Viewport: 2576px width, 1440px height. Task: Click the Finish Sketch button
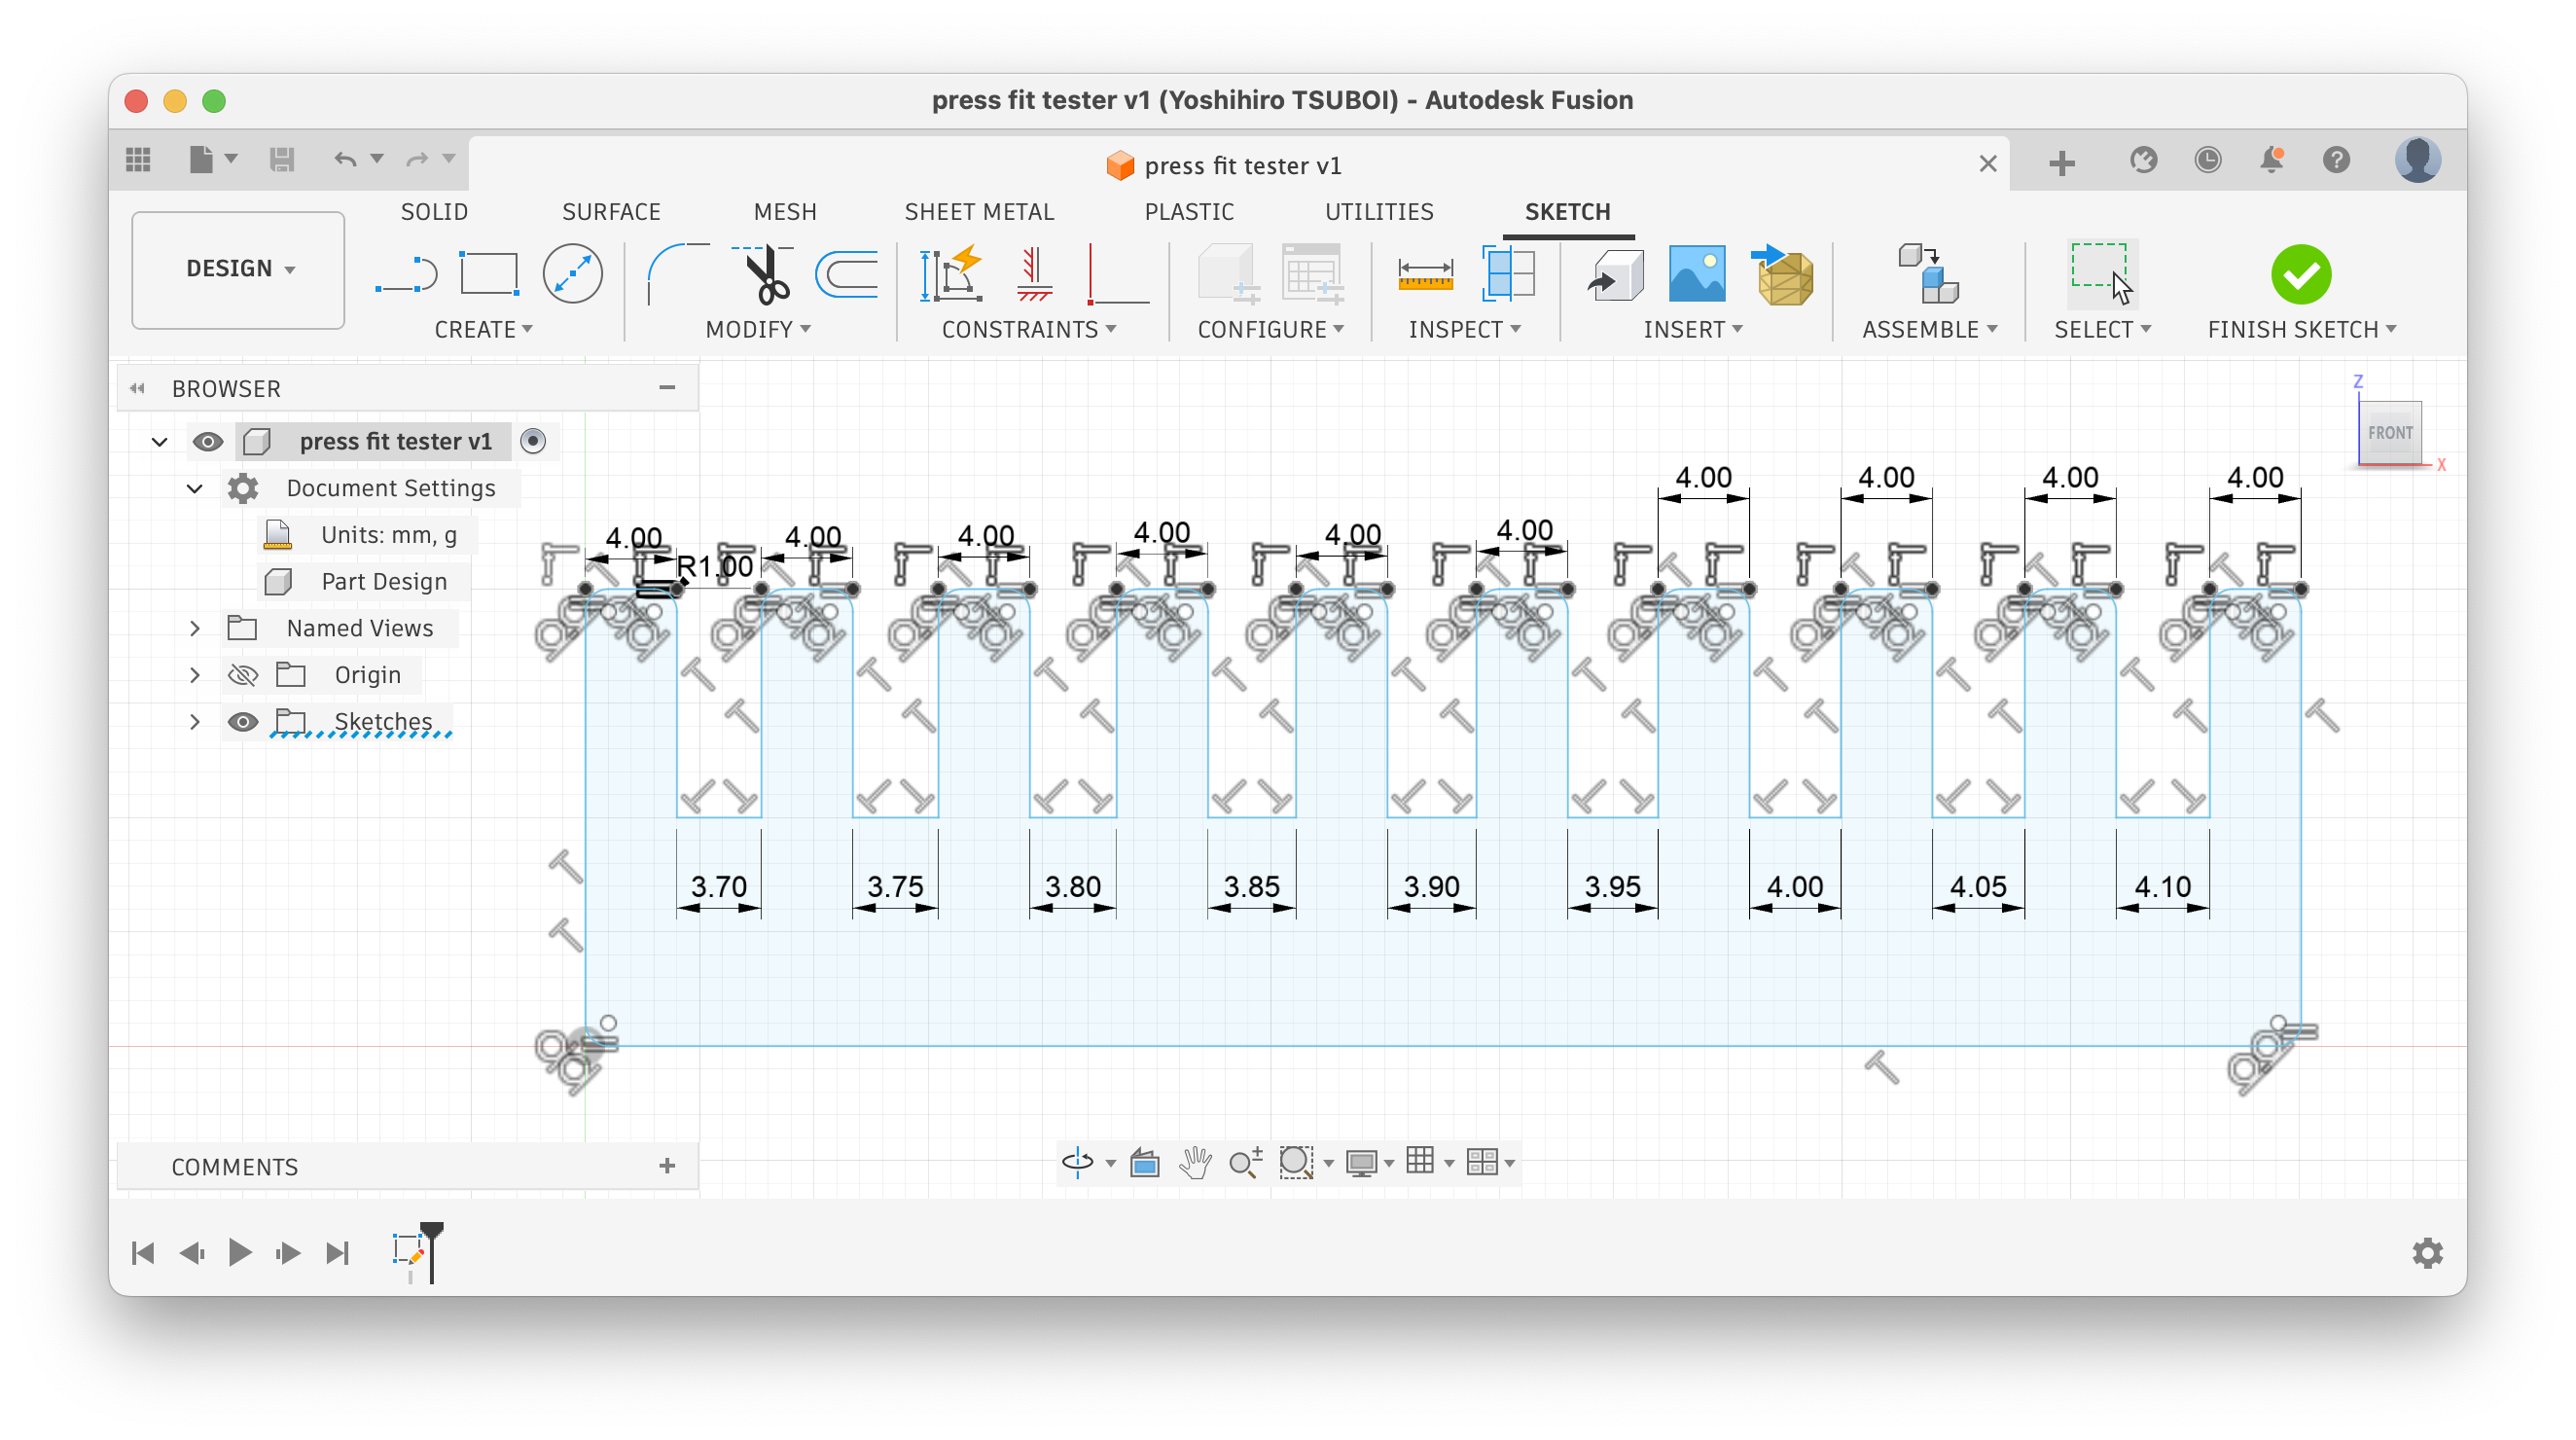pos(2300,274)
